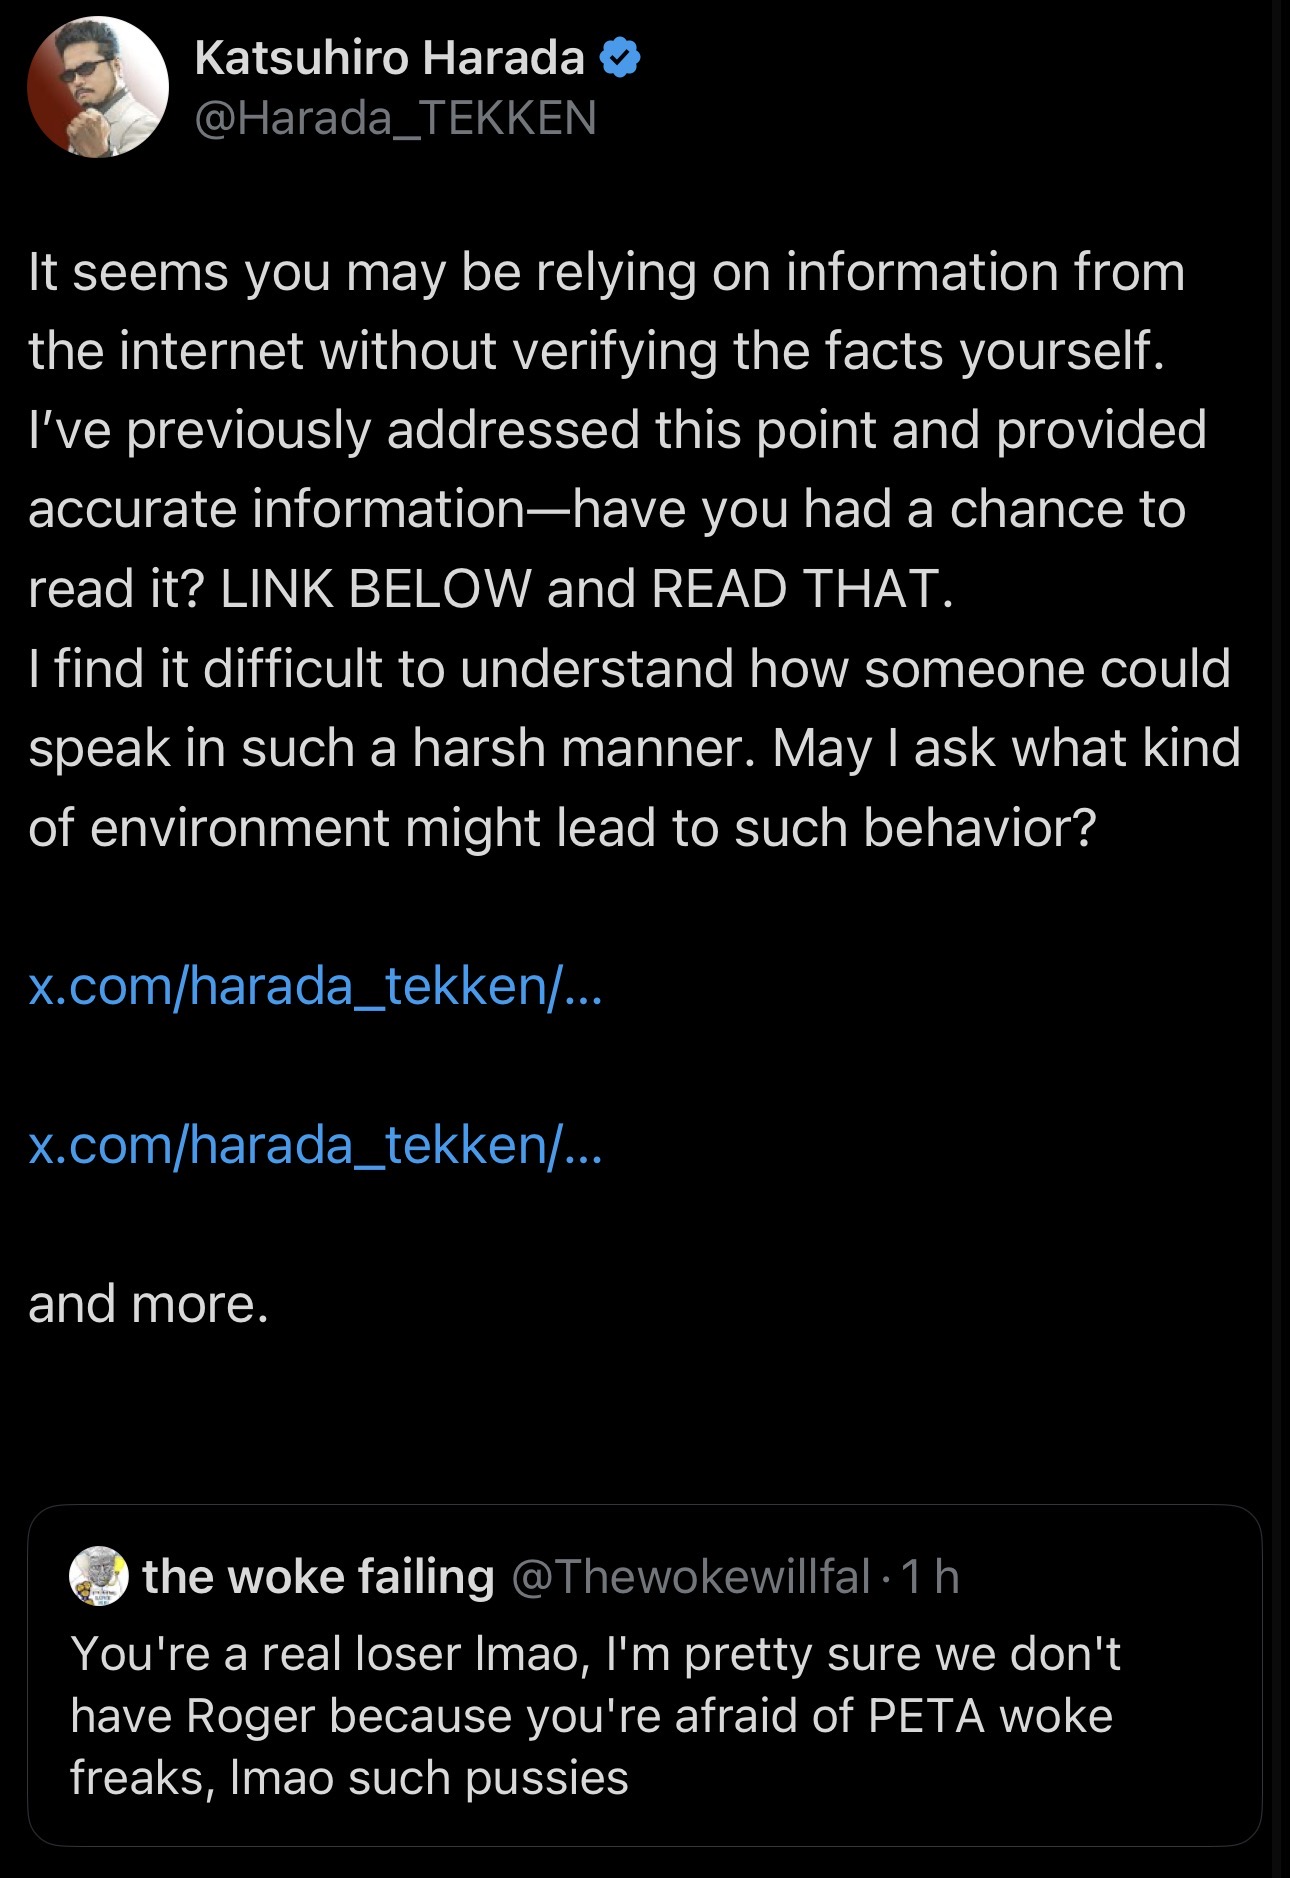Open Katsuhiro Harada's profile picture

(98, 87)
